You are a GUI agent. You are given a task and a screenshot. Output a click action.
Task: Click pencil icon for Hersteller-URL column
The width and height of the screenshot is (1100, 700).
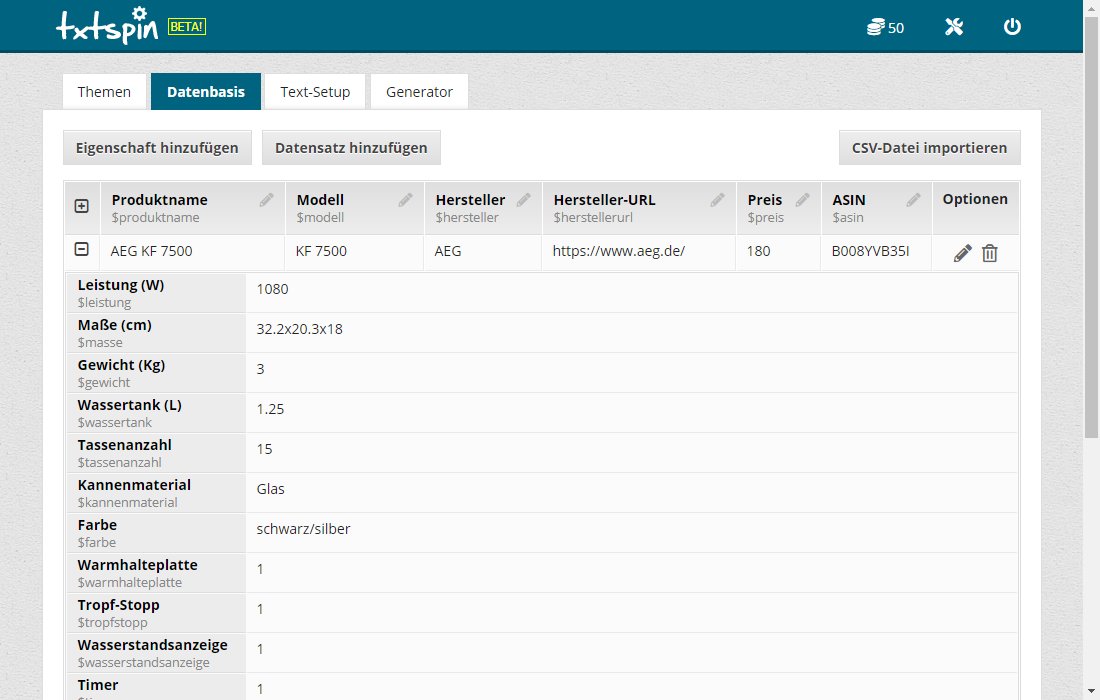pos(717,200)
